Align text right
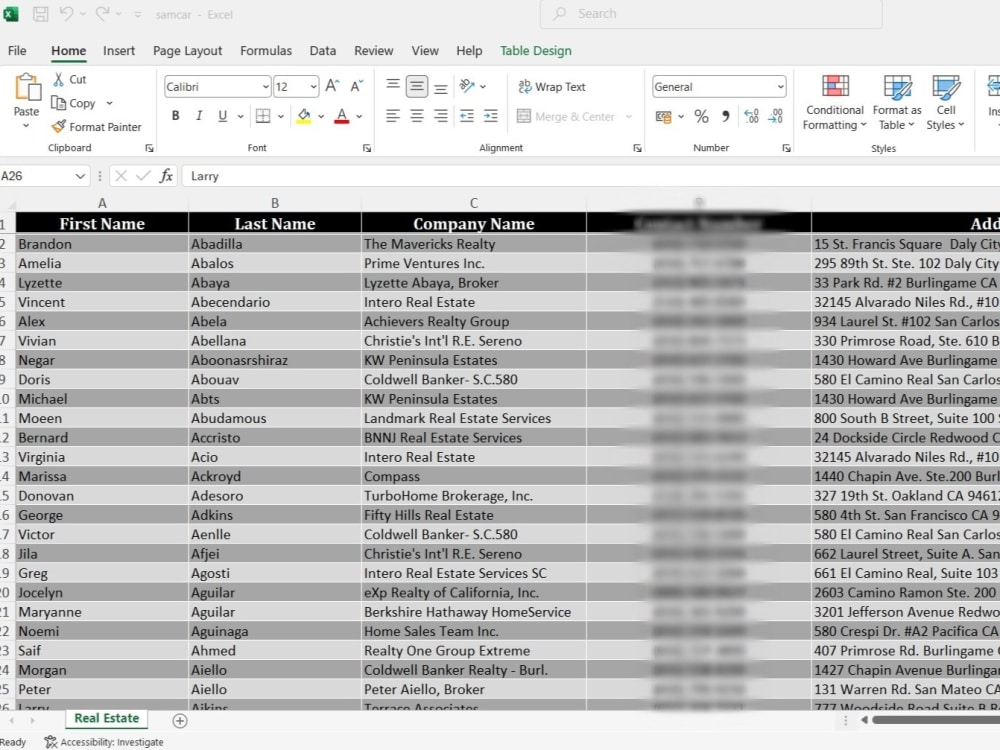Image resolution: width=1000 pixels, height=750 pixels. (440, 115)
